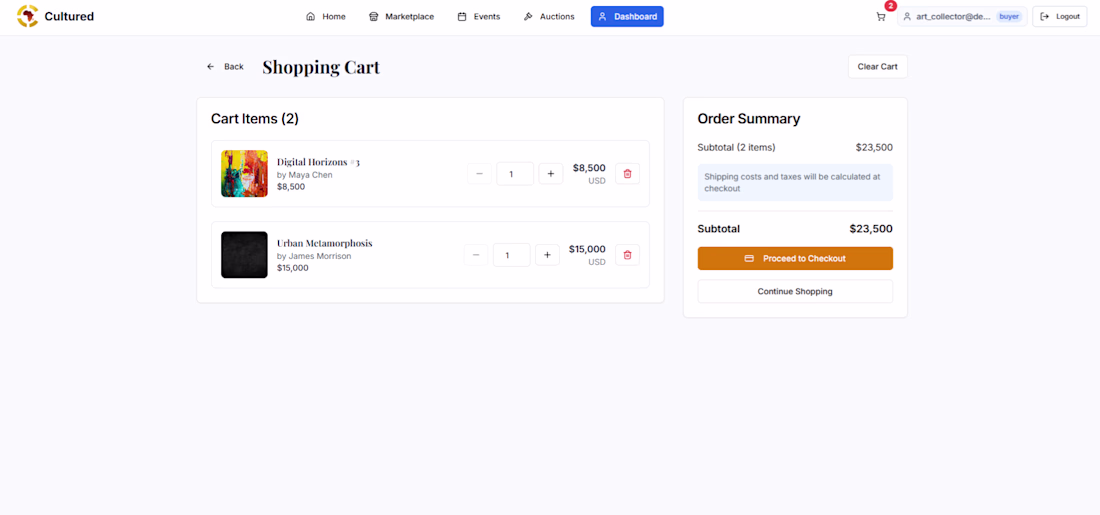This screenshot has width=1100, height=515.
Task: Click the Cultured logo icon
Action: tap(27, 16)
